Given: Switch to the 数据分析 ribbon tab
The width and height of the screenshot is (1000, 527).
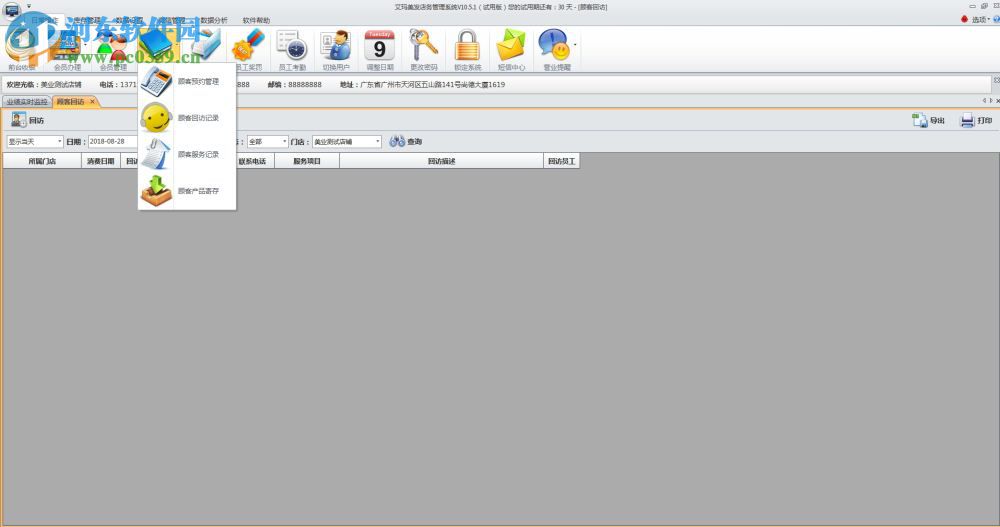Looking at the screenshot, I should 214,20.
